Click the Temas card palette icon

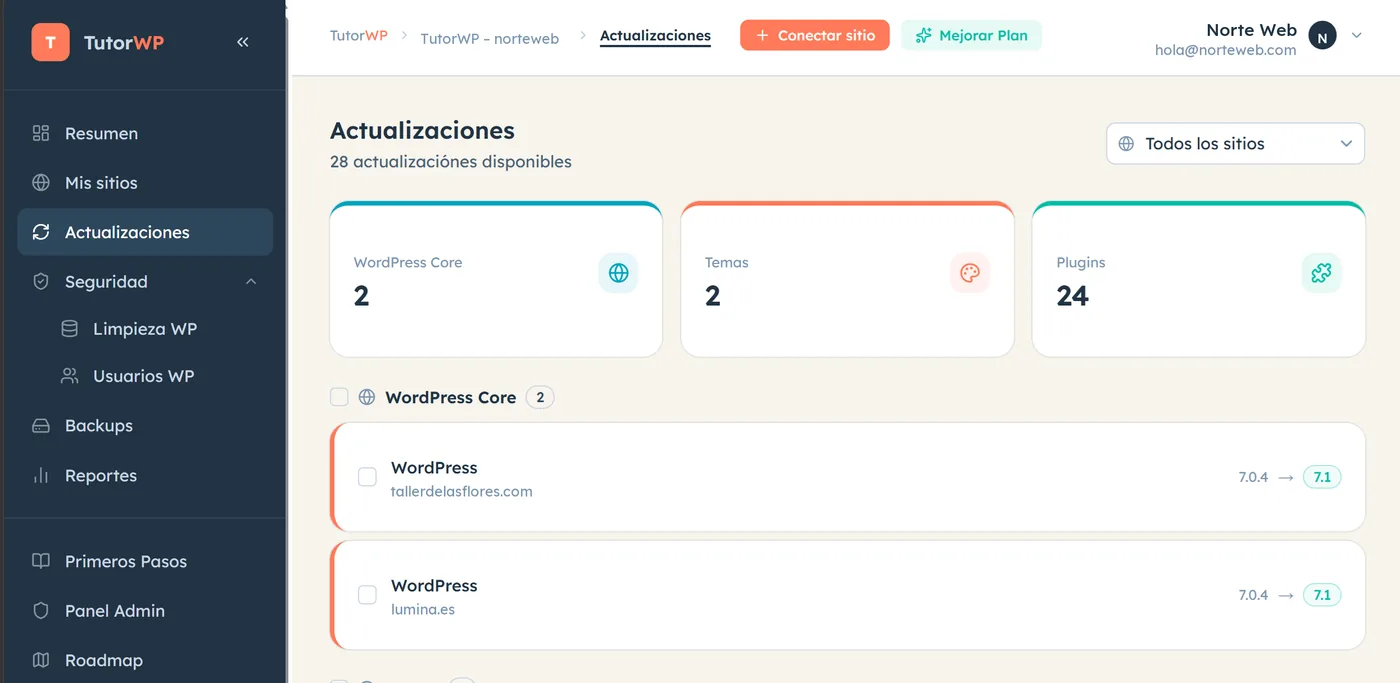(x=970, y=273)
